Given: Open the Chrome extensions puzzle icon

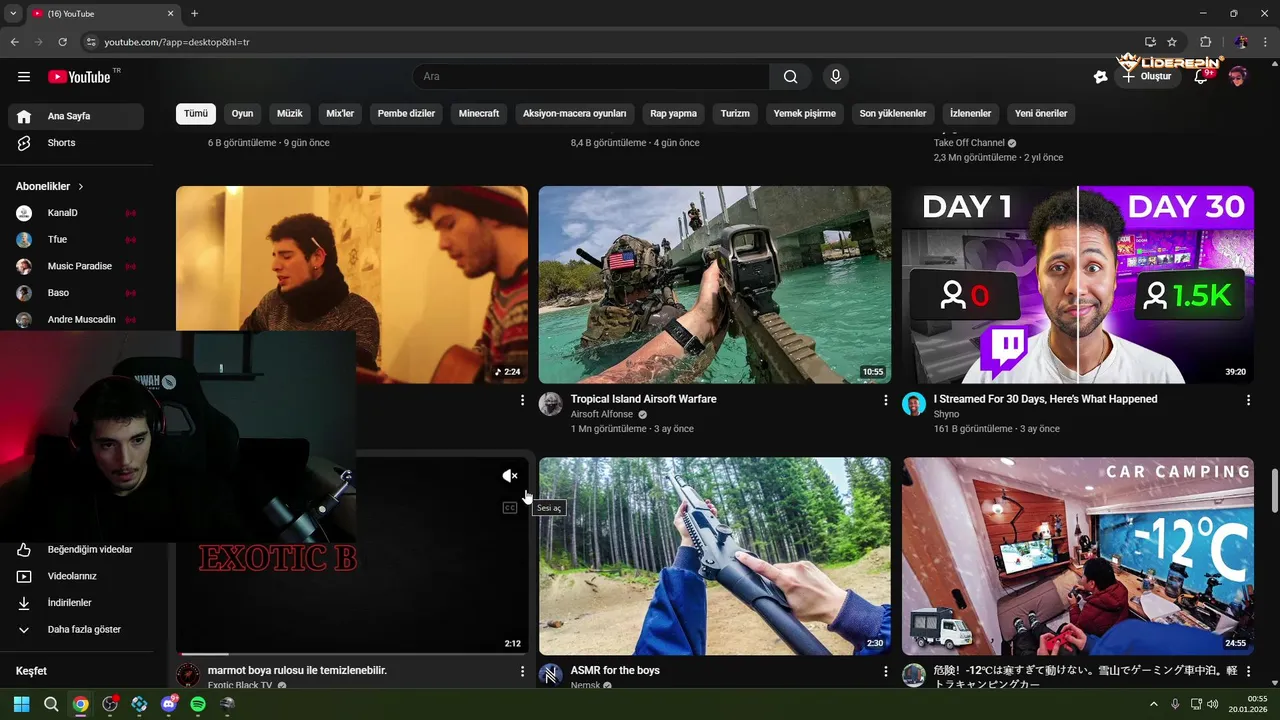Looking at the screenshot, I should click(1205, 42).
